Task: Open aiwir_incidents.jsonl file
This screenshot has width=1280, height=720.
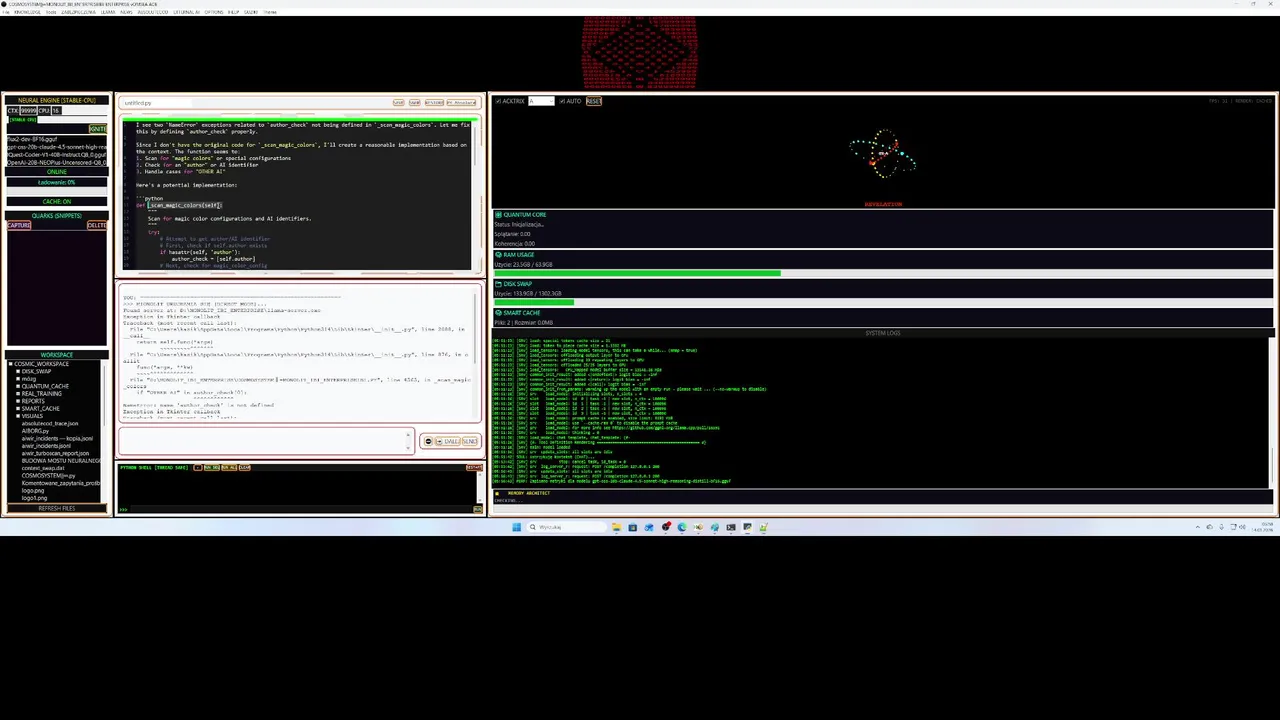Action: pyautogui.click(x=46, y=446)
